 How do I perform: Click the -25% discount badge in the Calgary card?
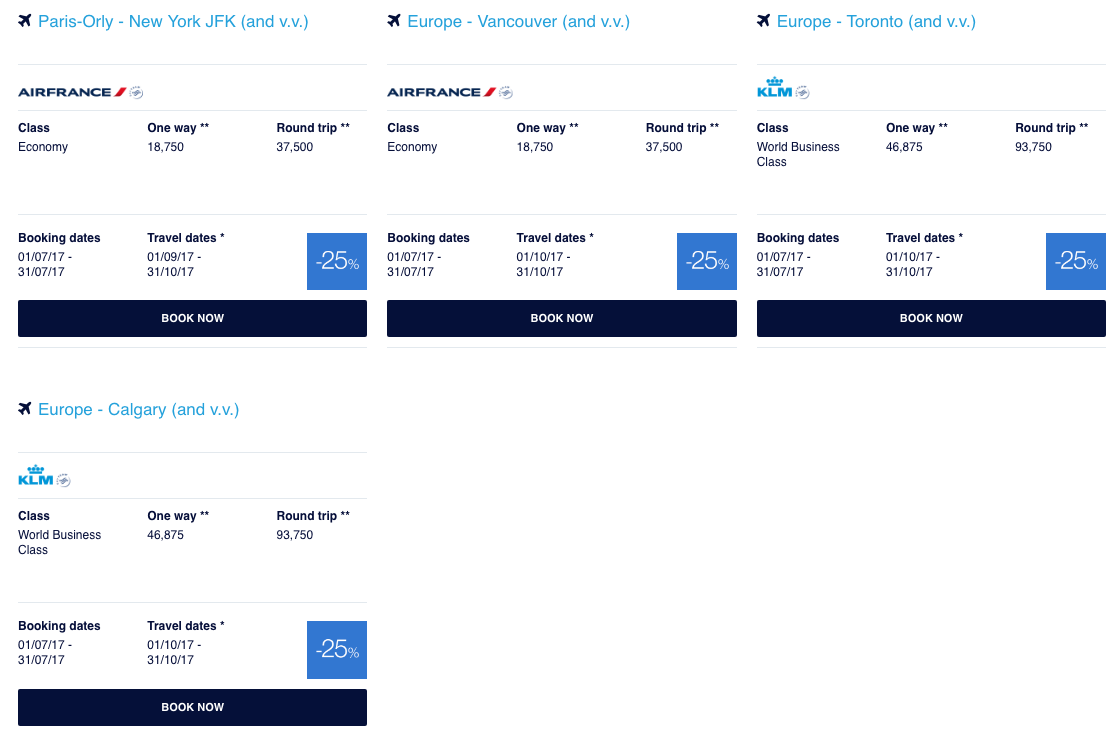(x=337, y=650)
